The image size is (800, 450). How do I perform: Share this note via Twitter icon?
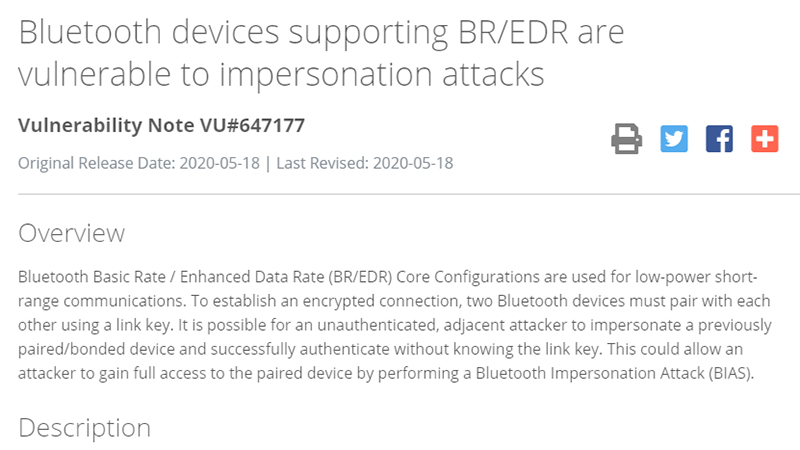click(674, 138)
